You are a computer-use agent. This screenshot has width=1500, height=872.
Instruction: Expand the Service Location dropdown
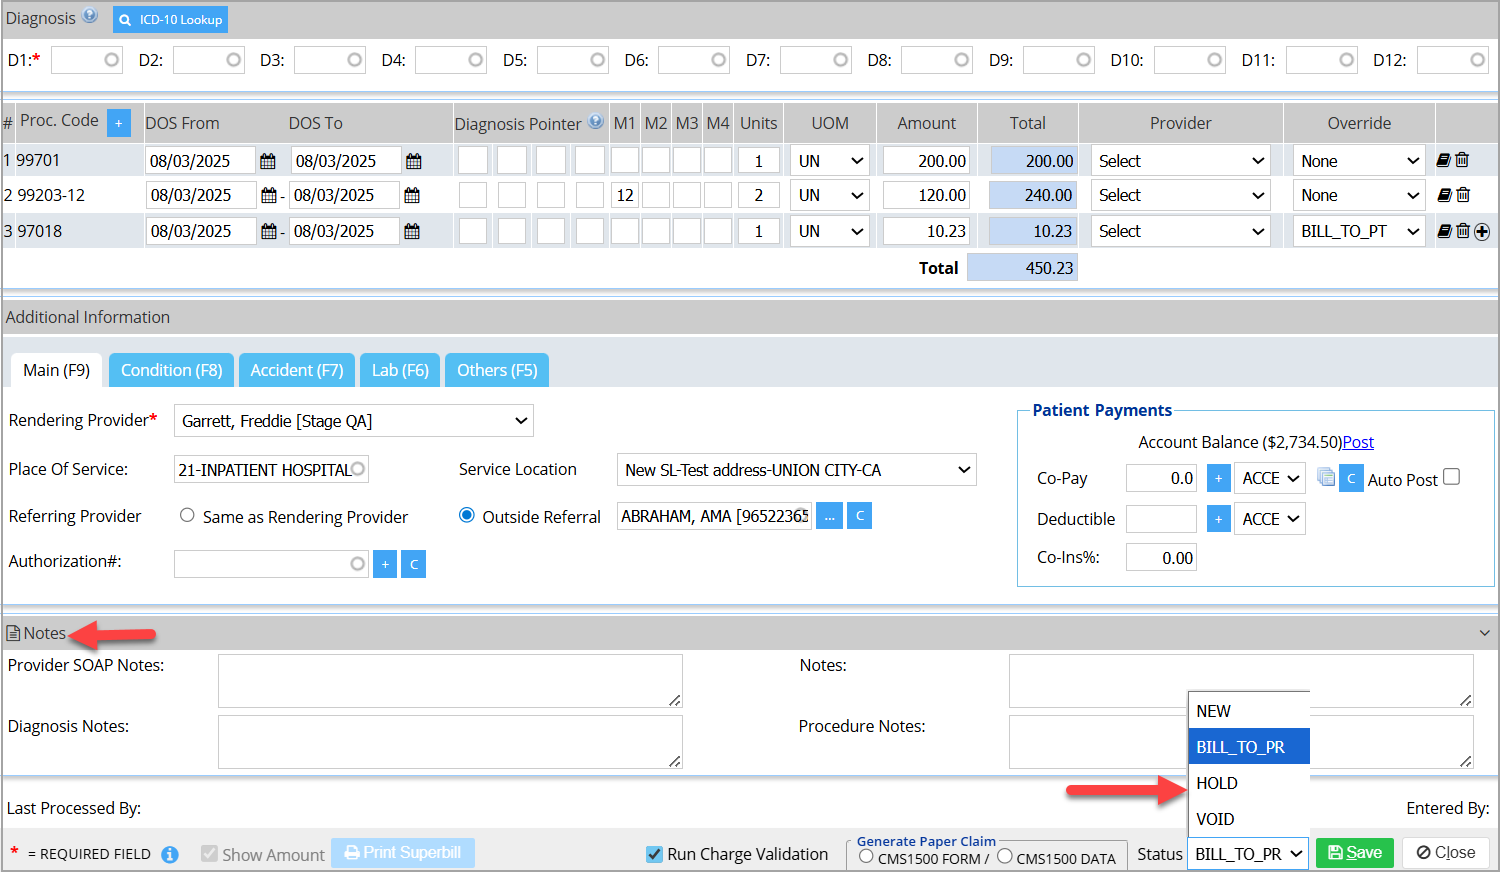[x=796, y=470]
